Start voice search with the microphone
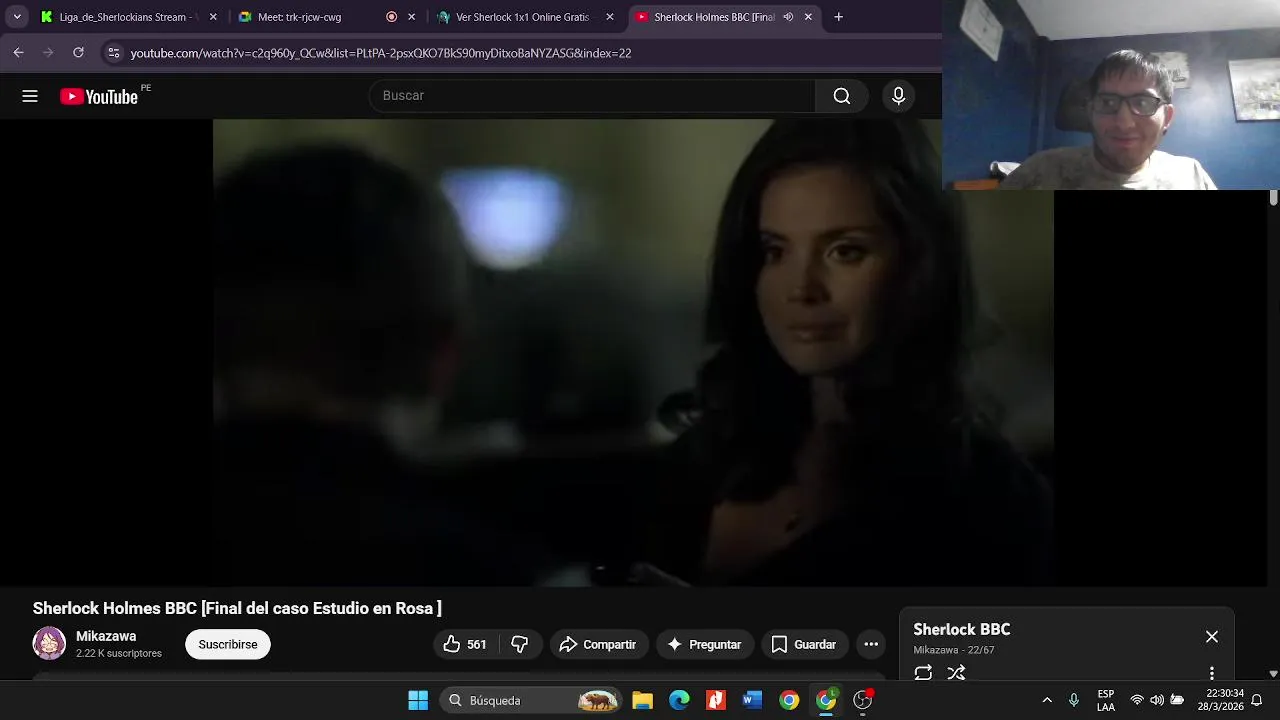The height and width of the screenshot is (720, 1280). [x=898, y=96]
